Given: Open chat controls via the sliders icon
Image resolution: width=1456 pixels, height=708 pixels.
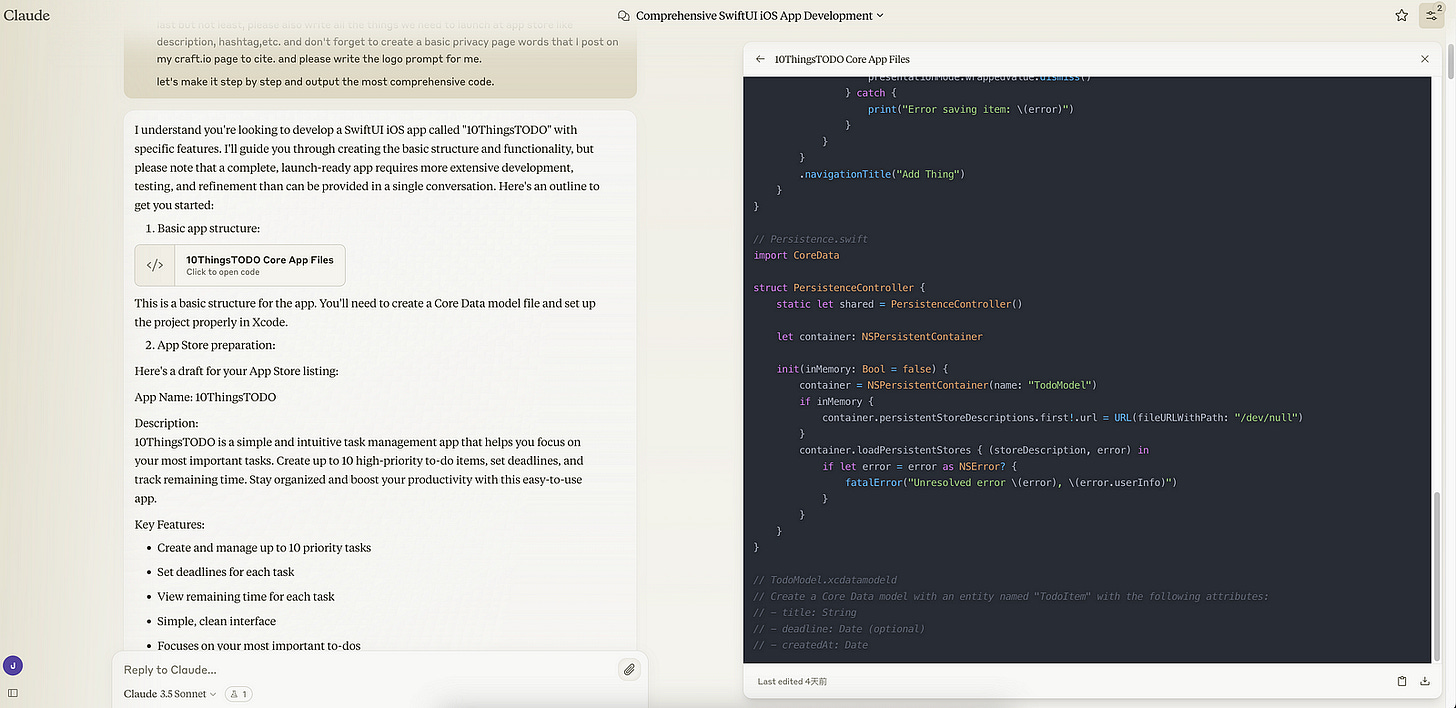Looking at the screenshot, I should (1431, 15).
